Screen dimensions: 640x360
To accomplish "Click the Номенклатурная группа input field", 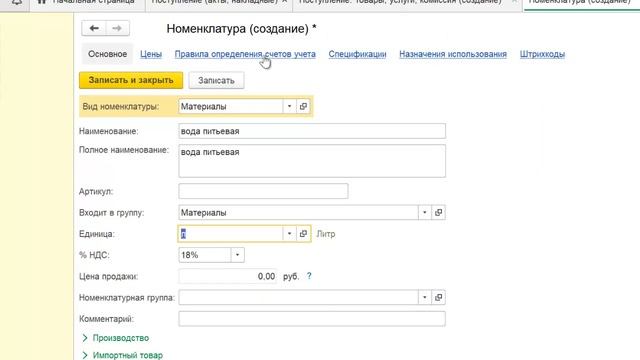I will [298, 298].
